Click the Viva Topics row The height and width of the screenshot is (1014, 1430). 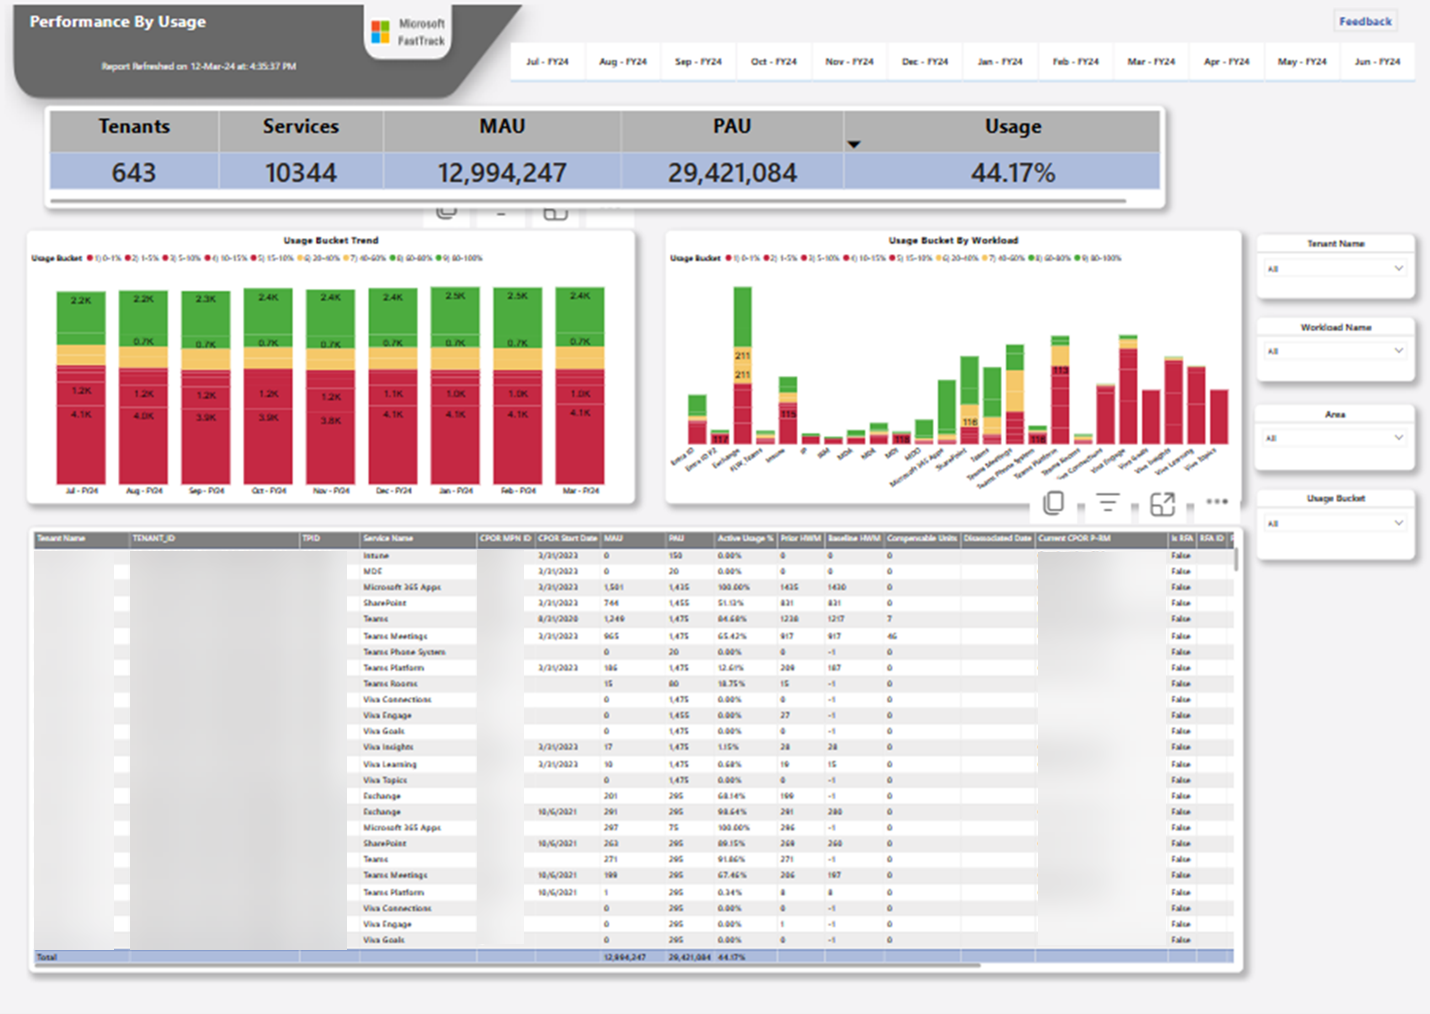(633, 780)
